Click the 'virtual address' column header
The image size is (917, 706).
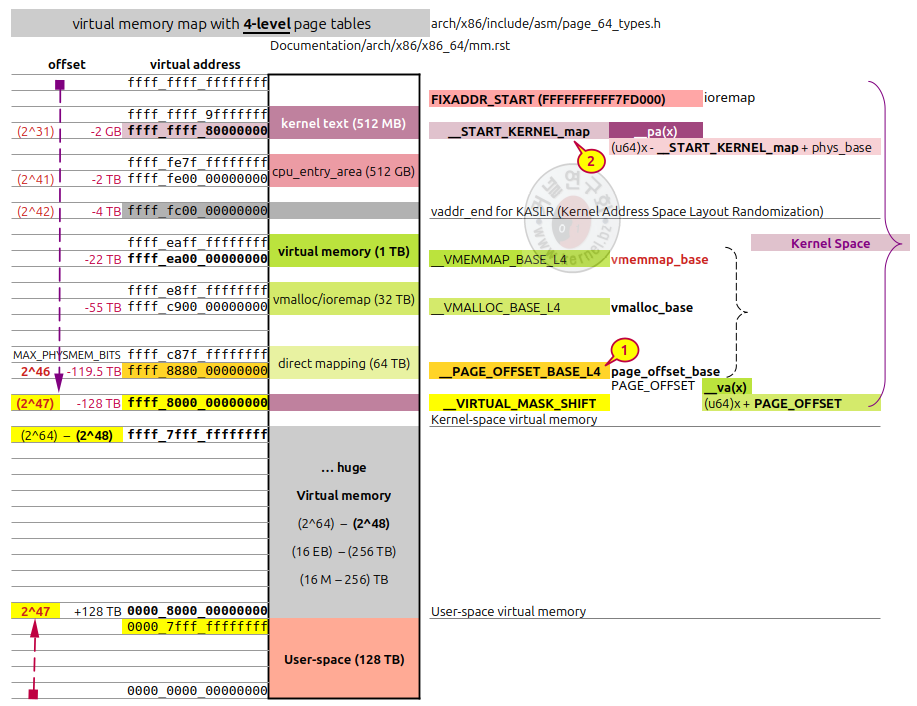tap(195, 64)
